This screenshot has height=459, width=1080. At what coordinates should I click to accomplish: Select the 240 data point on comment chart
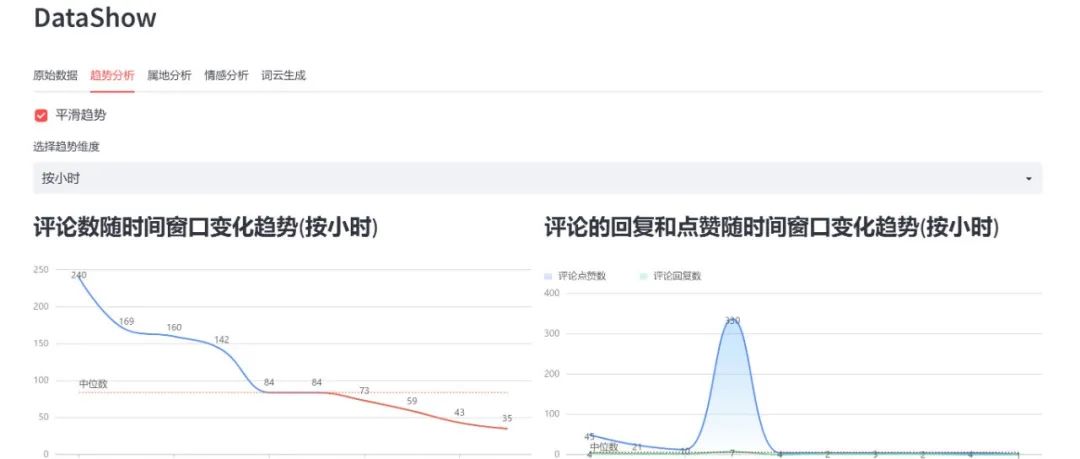pyautogui.click(x=79, y=275)
